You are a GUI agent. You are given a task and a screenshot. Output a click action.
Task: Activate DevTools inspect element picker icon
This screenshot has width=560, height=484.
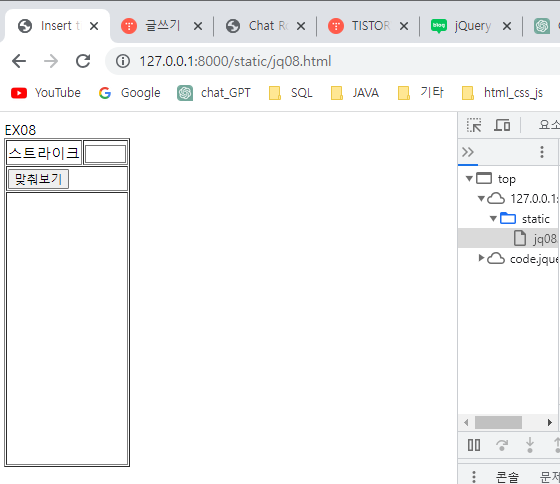click(474, 125)
